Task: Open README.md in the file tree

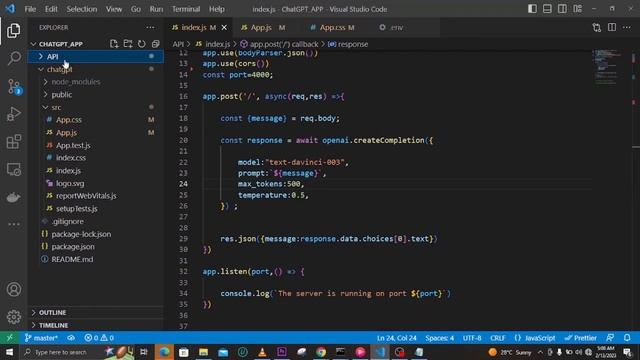Action: coord(96,259)
